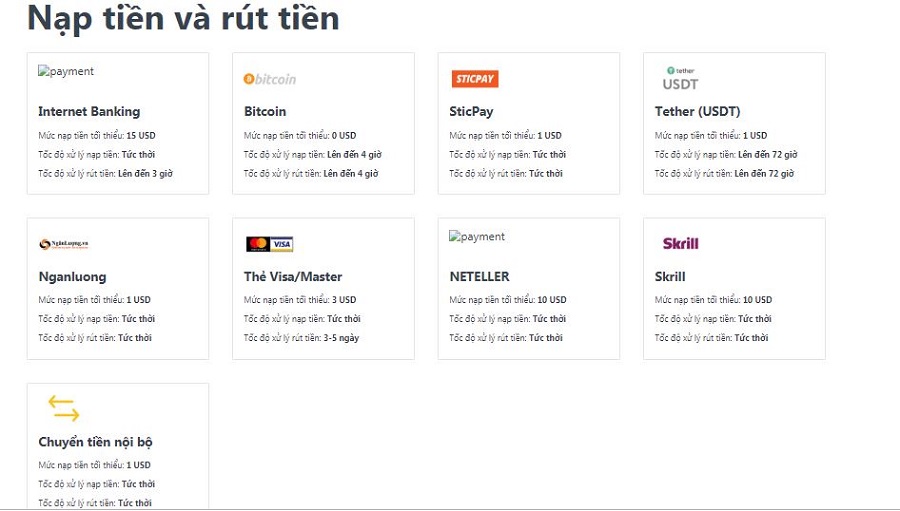Click the Tether USDT logo
The image size is (900, 511).
[680, 79]
